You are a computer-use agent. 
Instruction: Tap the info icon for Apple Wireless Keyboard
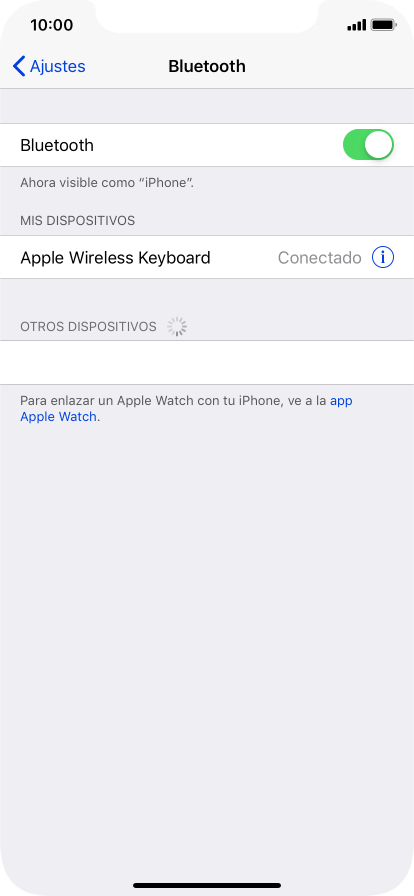point(383,258)
